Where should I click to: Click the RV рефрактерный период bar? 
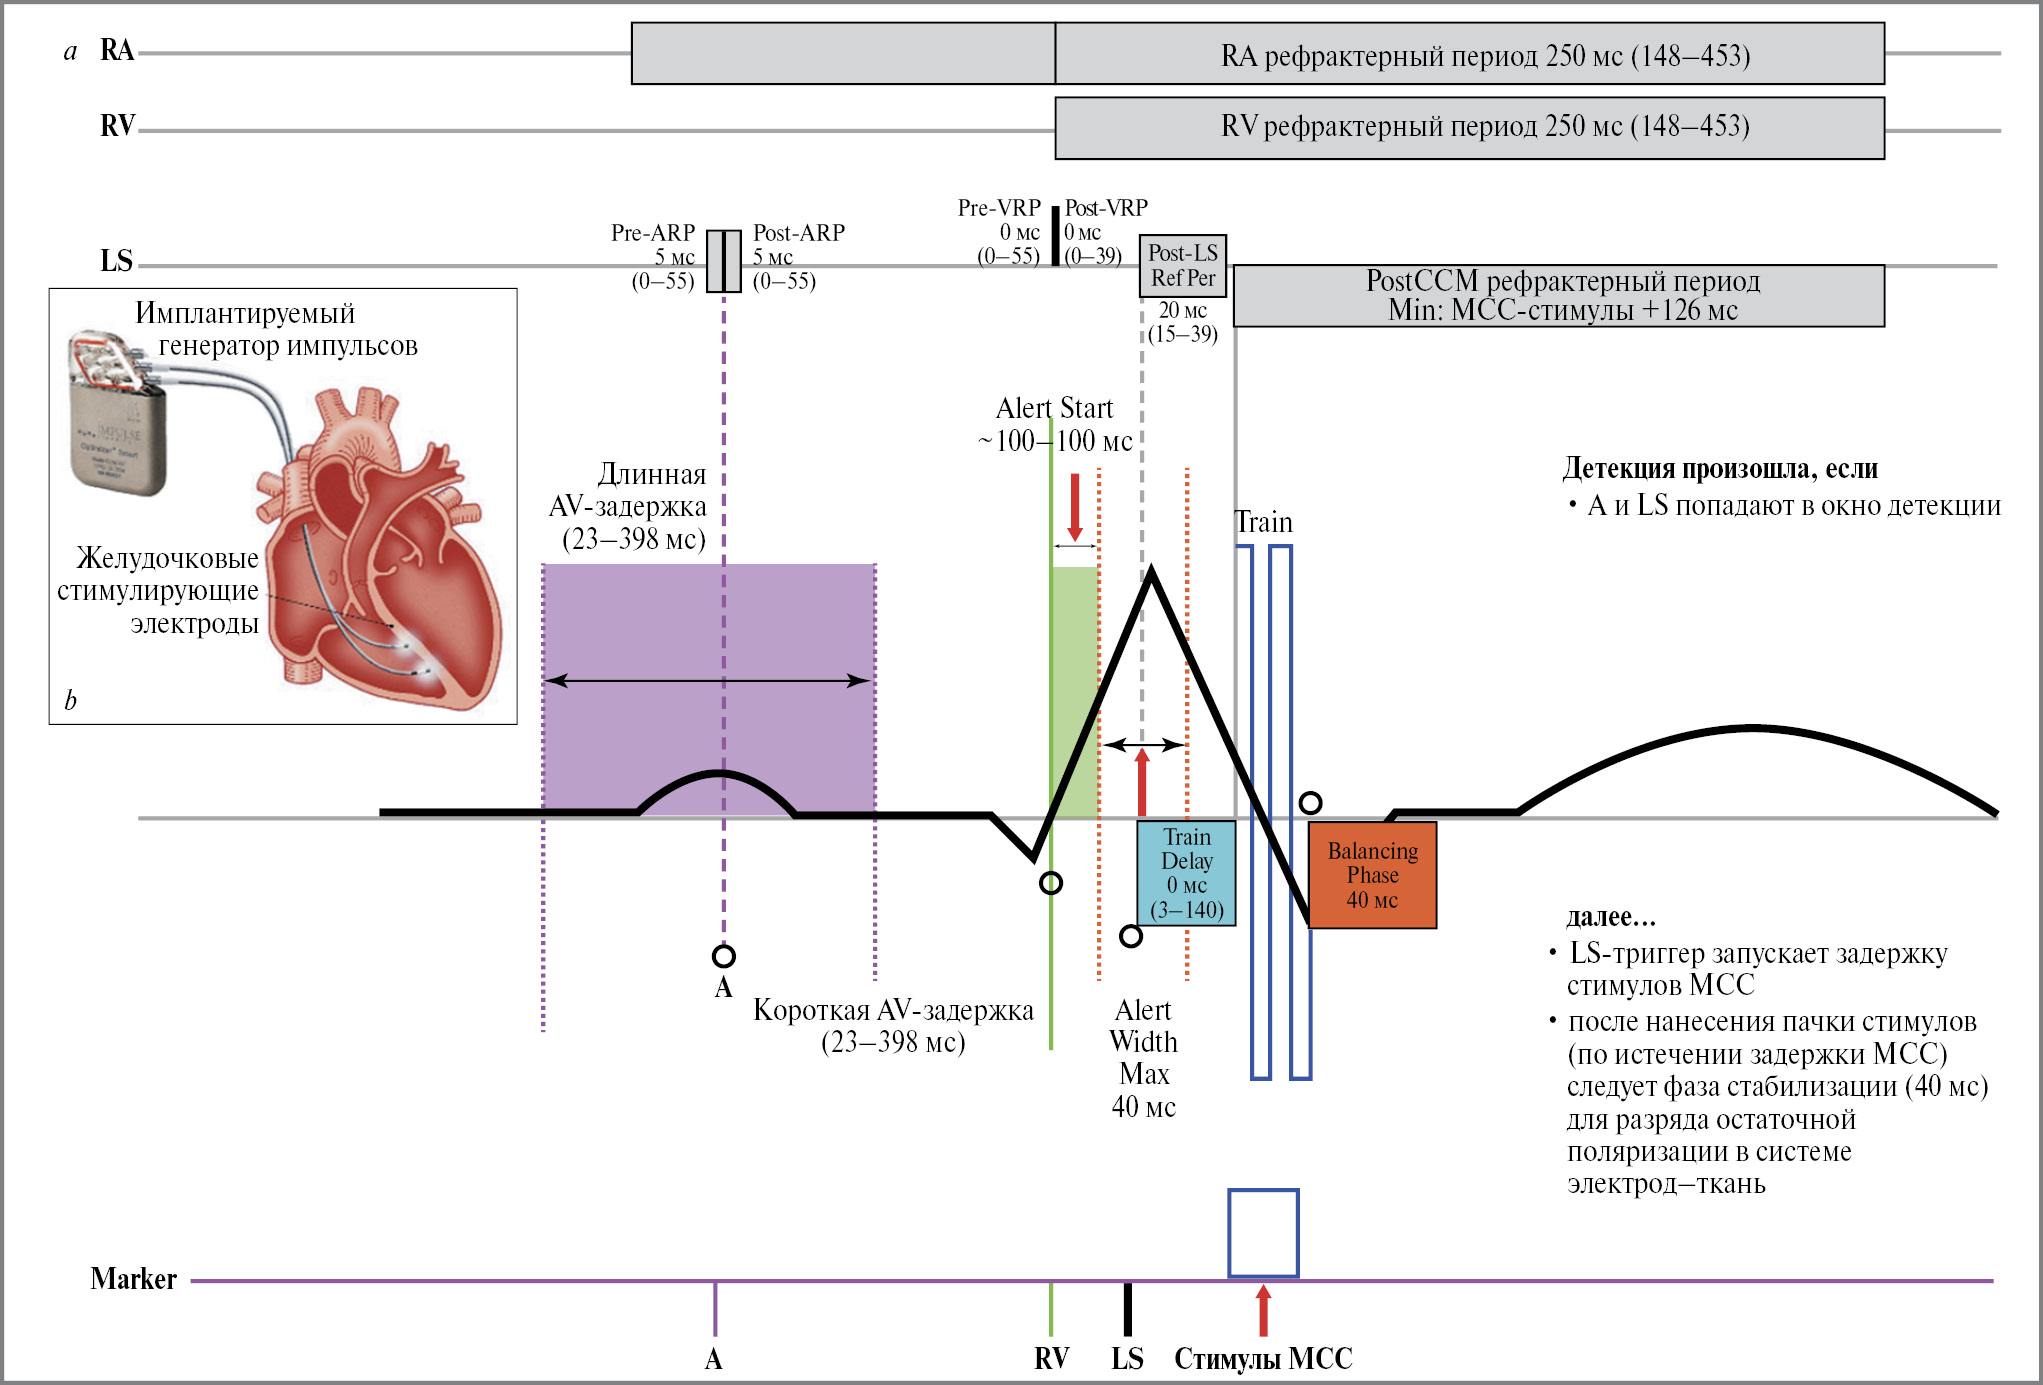coord(1470,128)
